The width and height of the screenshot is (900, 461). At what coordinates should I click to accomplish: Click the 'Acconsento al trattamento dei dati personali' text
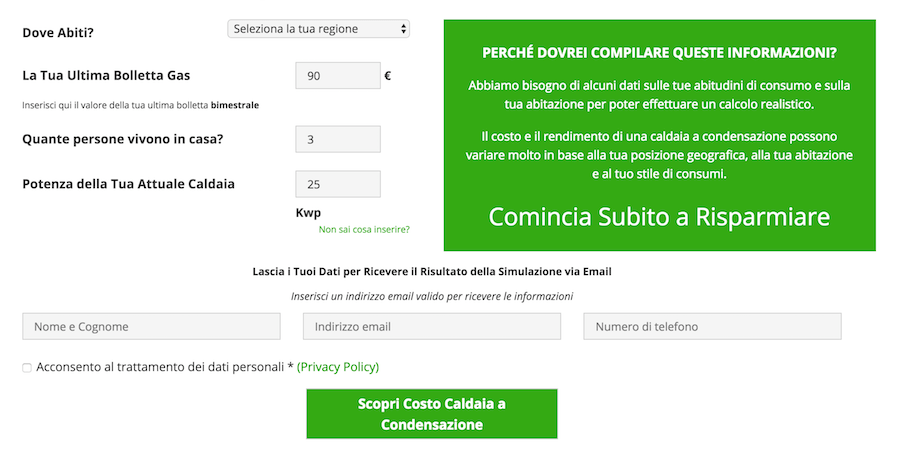click(160, 367)
